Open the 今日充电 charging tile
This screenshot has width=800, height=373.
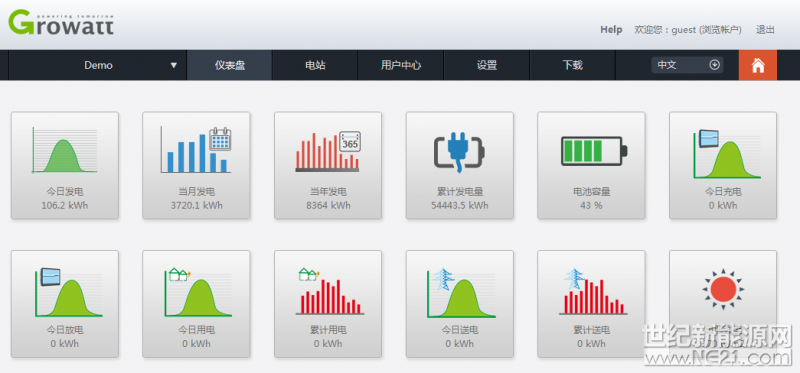723,165
